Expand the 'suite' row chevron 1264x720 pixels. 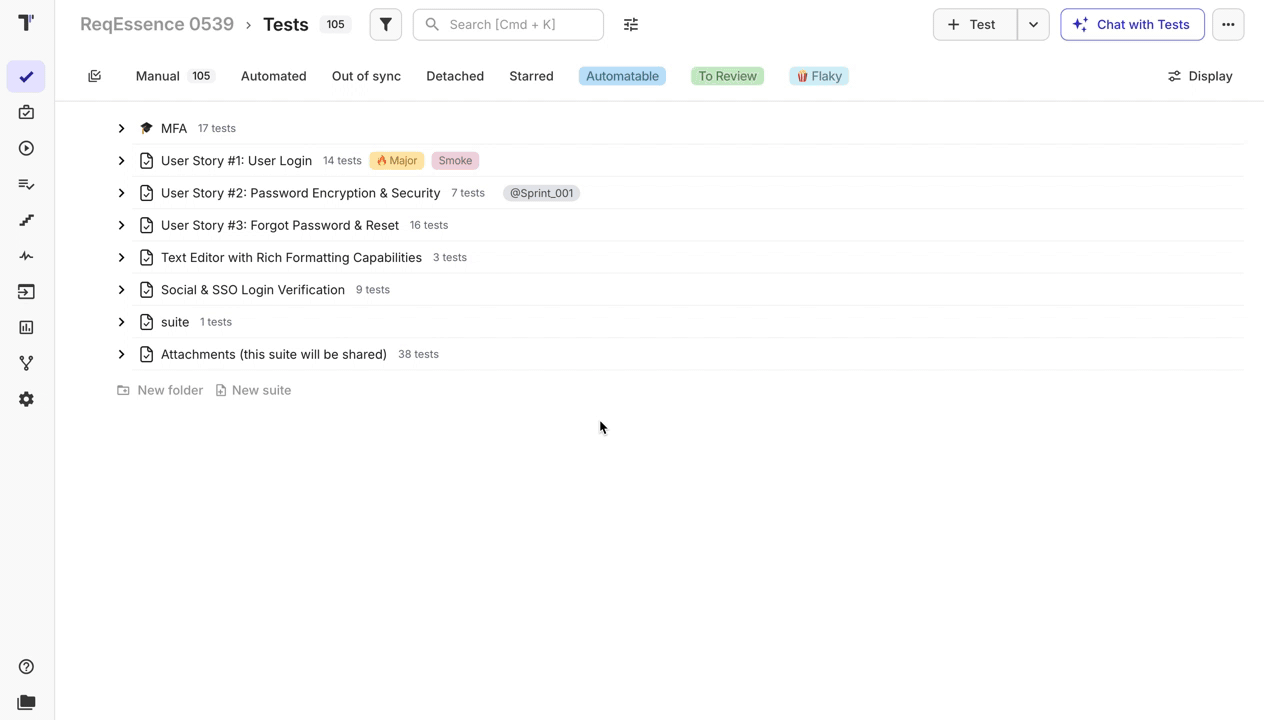pos(121,322)
